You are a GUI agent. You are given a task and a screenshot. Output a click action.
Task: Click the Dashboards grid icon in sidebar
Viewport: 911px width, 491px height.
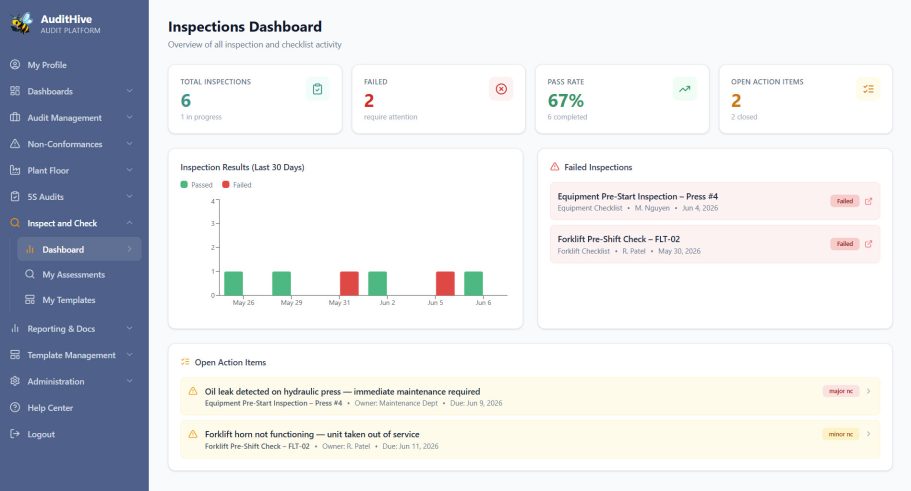[15, 91]
